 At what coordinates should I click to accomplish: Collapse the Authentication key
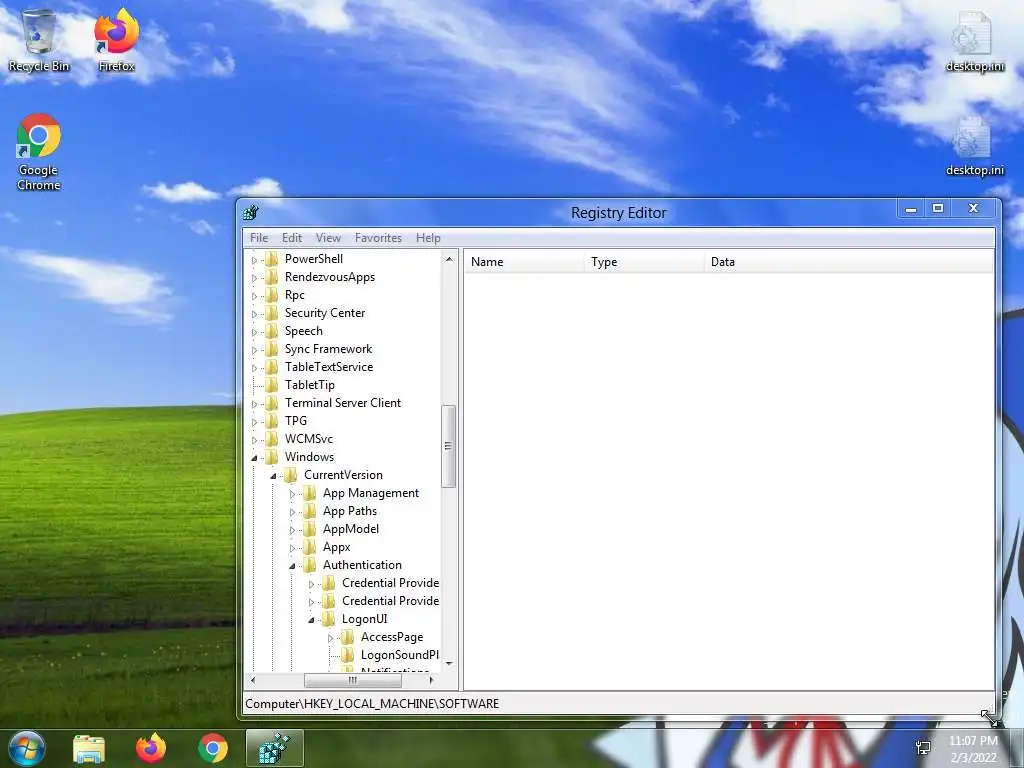point(292,566)
